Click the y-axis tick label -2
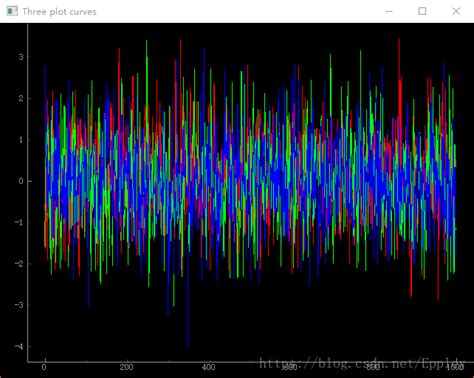 tap(19, 264)
